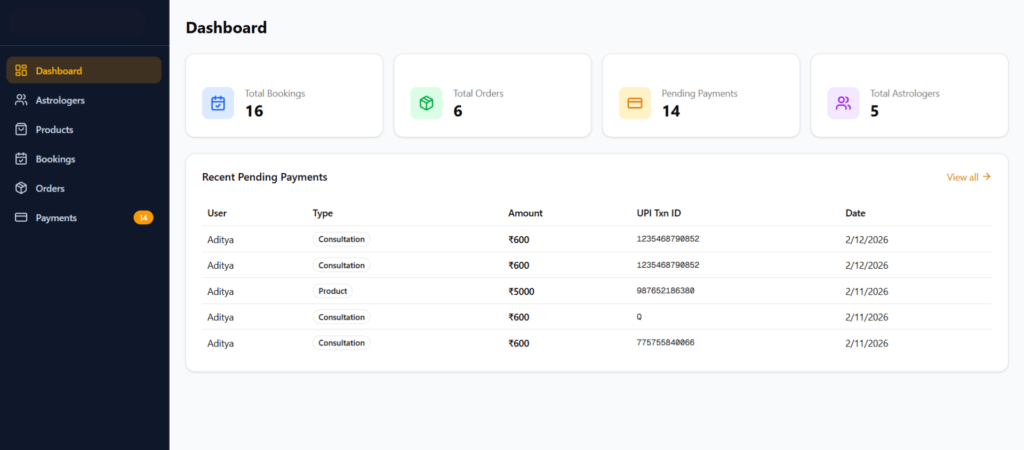Viewport: 1024px width, 450px height.
Task: Click the Products bag icon in sidebar
Action: [x=21, y=129]
